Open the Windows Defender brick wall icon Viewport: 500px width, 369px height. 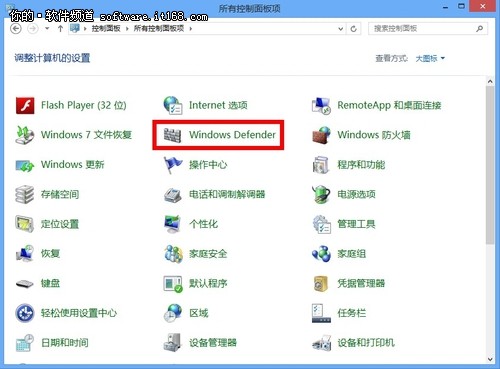click(173, 135)
